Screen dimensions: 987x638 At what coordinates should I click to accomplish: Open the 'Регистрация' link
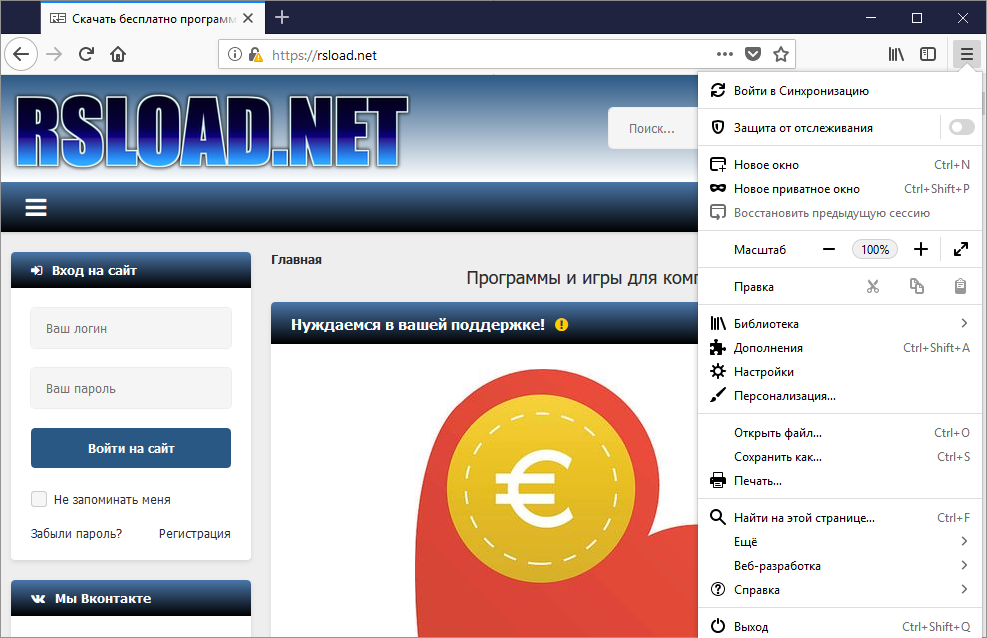[x=195, y=534]
